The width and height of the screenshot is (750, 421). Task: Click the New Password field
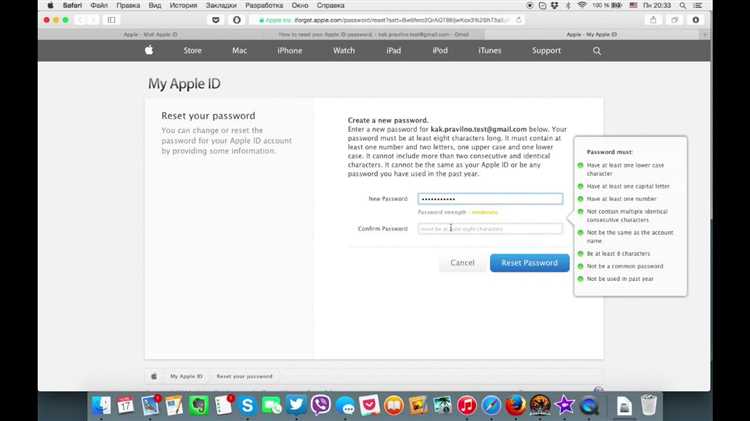tap(490, 199)
